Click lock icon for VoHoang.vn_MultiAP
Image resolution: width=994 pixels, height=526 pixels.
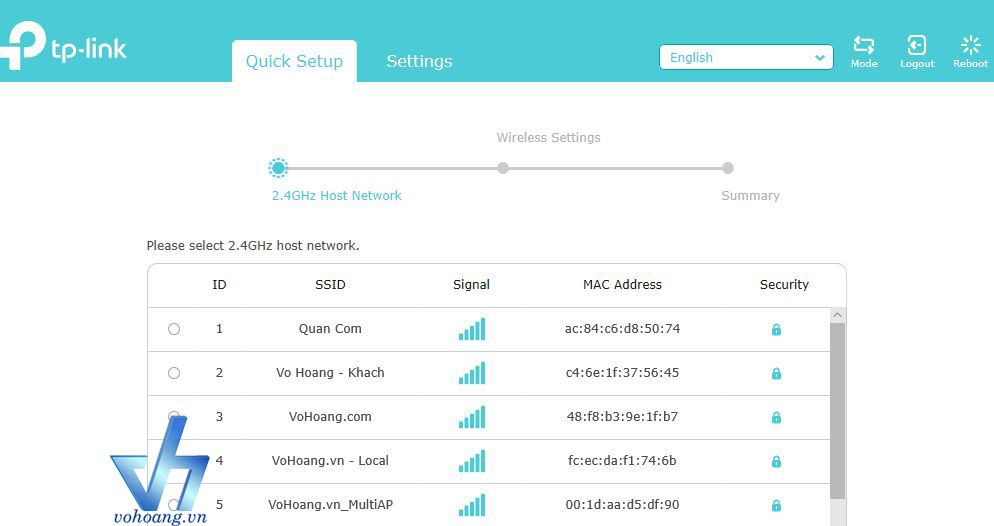[776, 505]
